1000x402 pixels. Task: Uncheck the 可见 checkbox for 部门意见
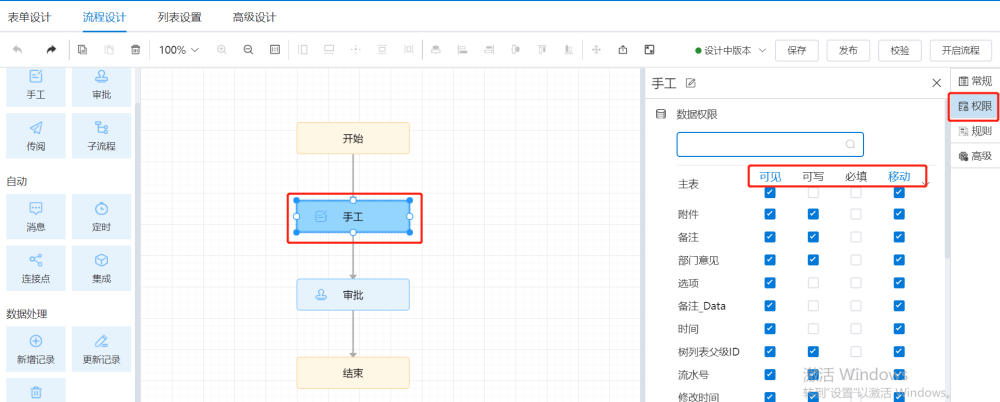(x=769, y=260)
